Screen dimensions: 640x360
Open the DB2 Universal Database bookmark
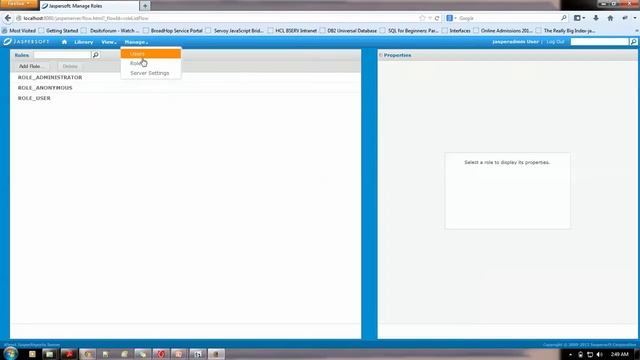(x=349, y=31)
